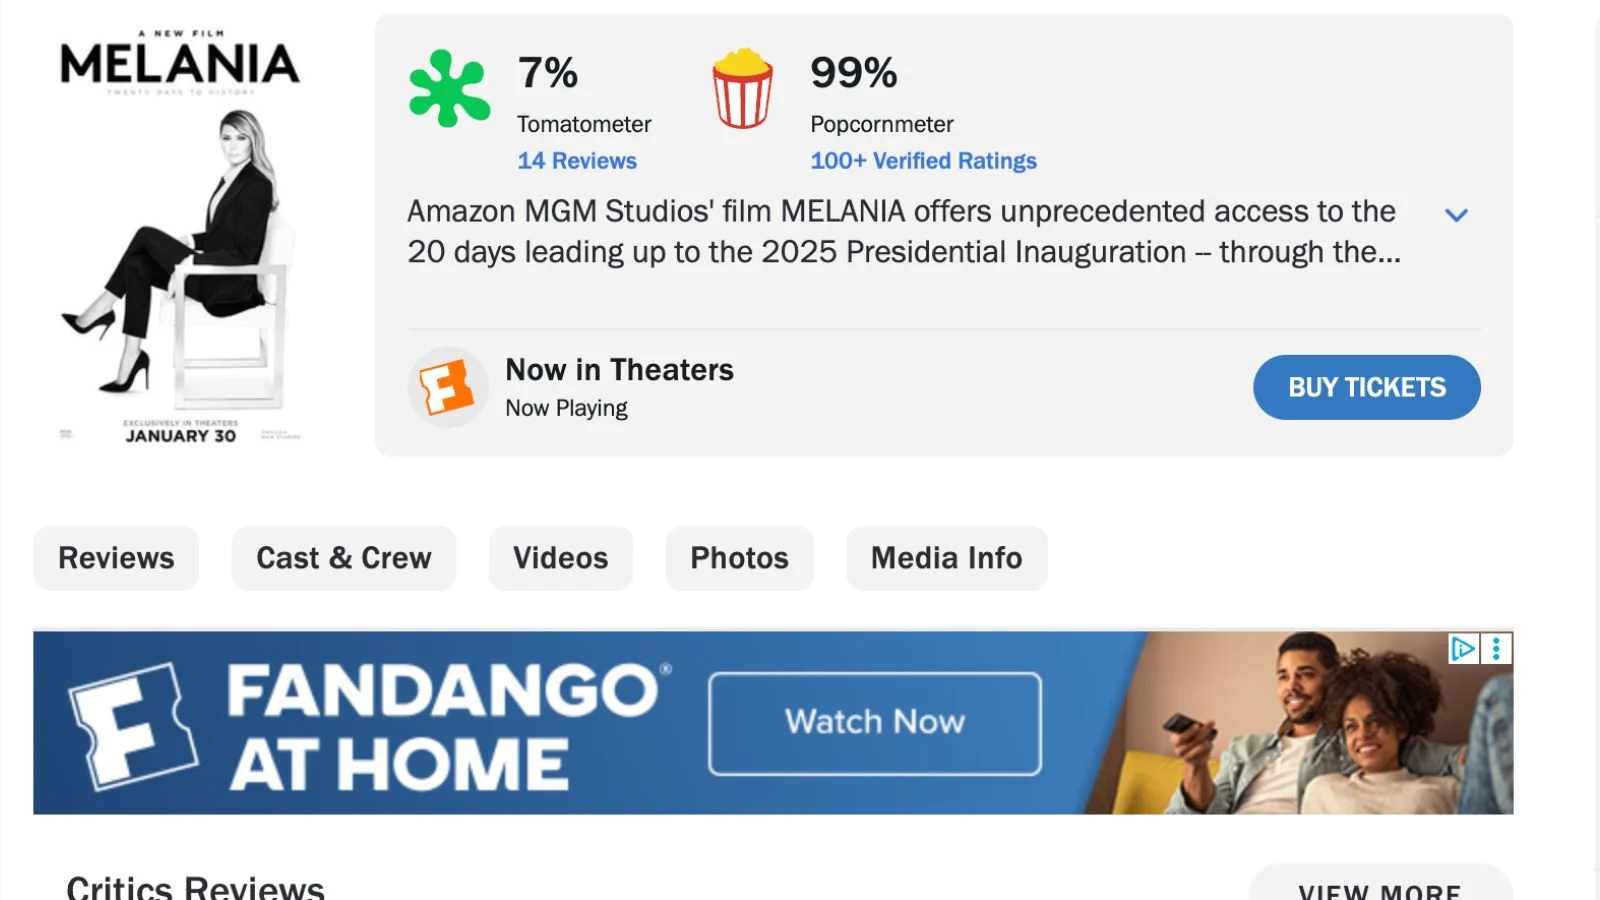Click the Fandango ticket logo icon

pos(447,387)
